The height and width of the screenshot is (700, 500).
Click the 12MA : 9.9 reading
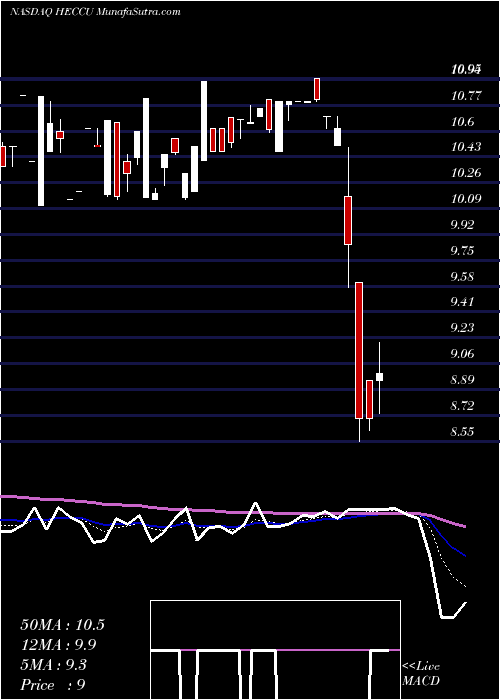coord(58,645)
